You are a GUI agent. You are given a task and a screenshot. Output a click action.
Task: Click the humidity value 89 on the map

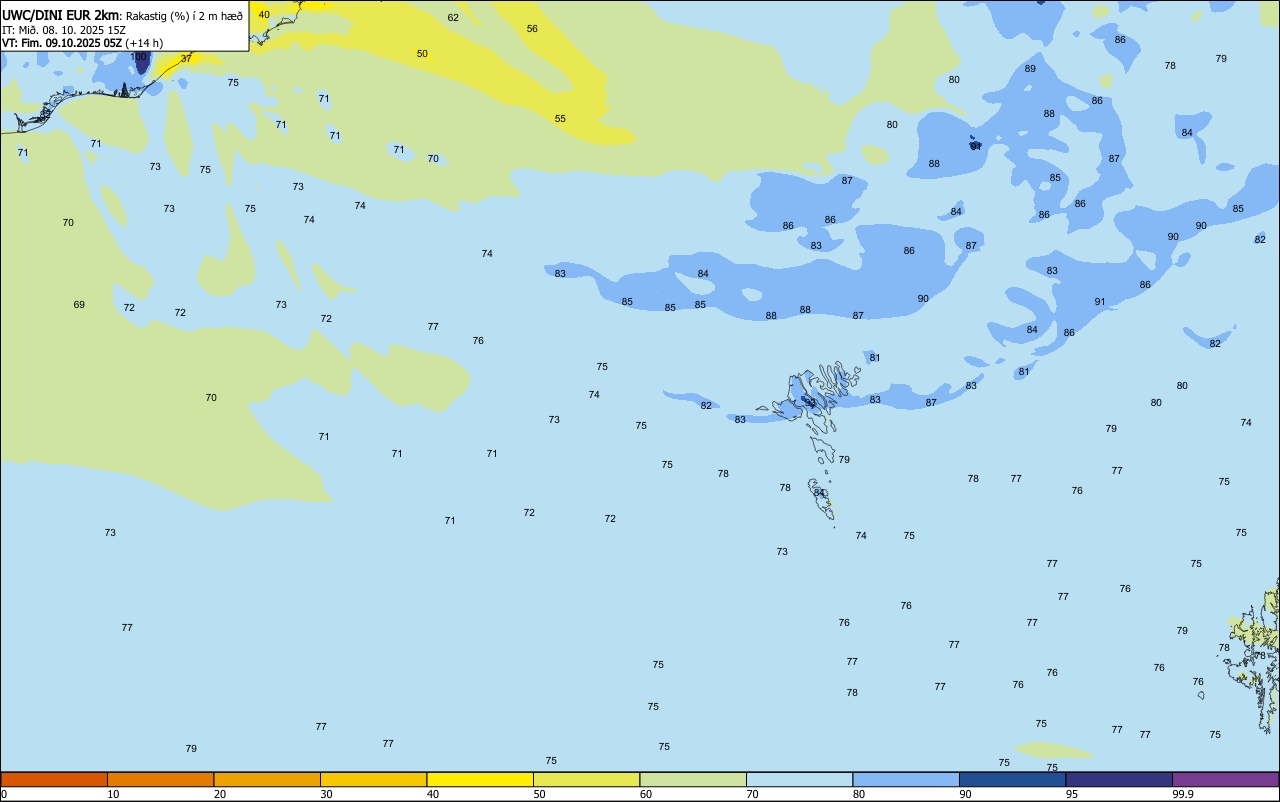[1030, 69]
